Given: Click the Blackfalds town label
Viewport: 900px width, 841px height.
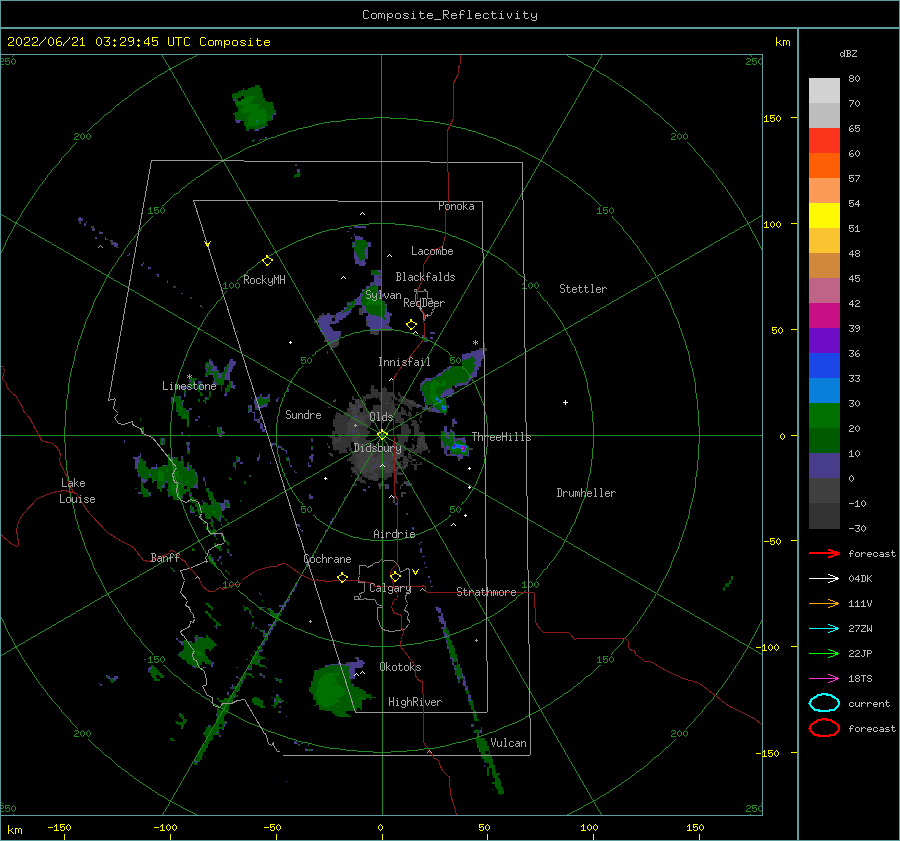Looking at the screenshot, I should click(425, 277).
